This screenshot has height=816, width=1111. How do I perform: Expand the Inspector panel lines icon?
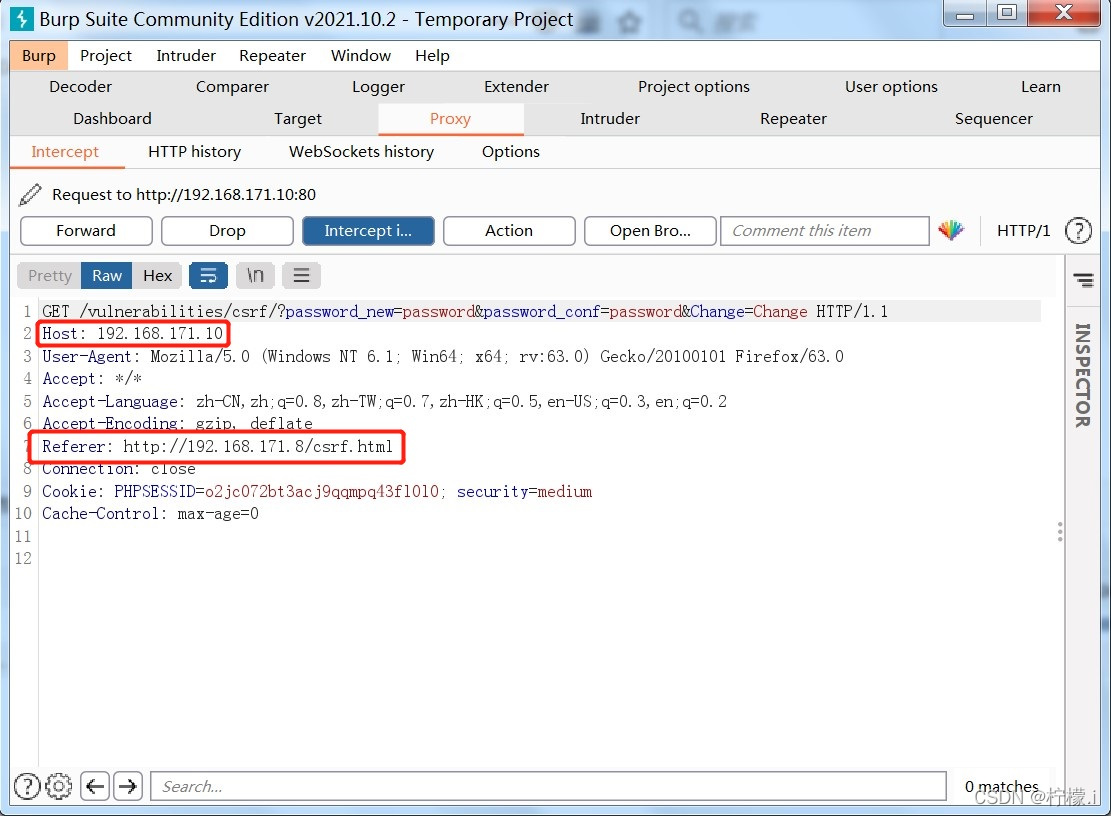point(1083,280)
